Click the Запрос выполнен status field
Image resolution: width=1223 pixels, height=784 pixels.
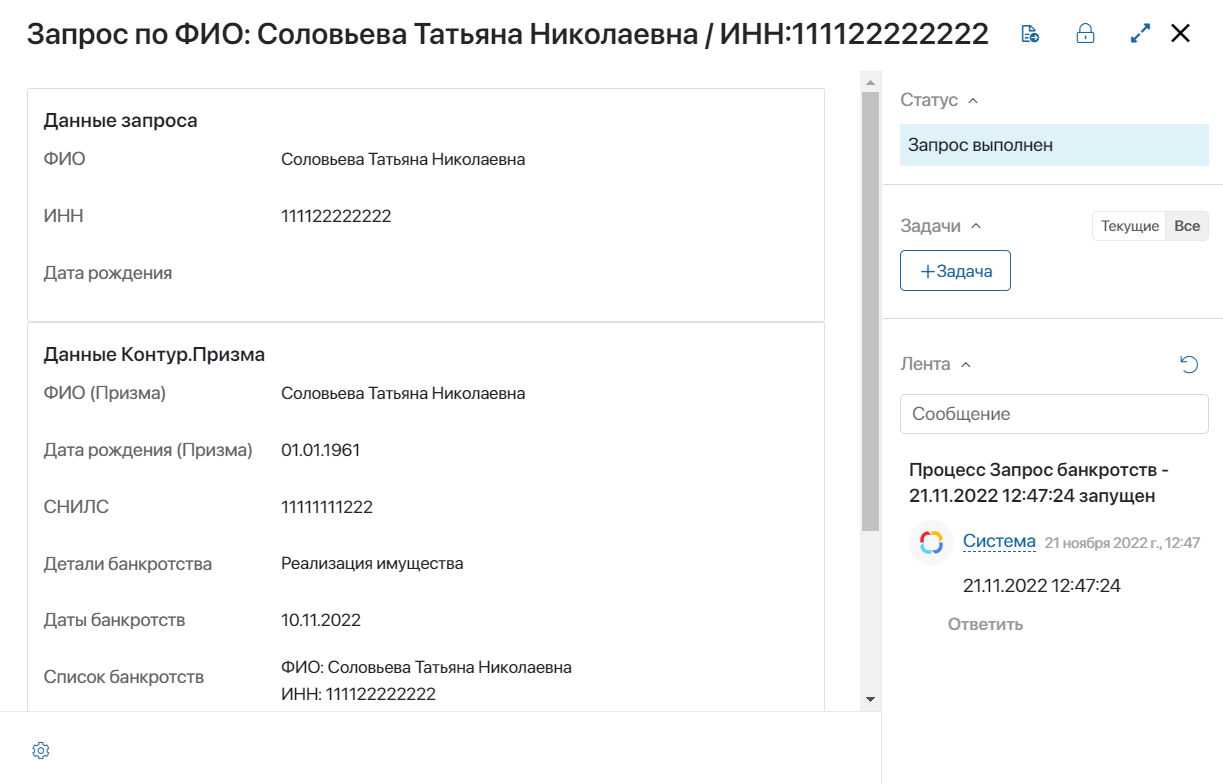click(x=1054, y=145)
